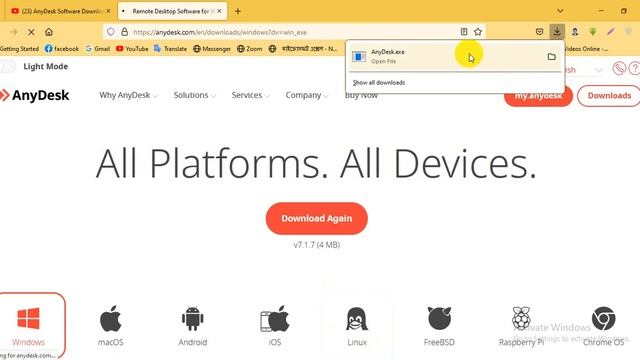Click the Pocket save icon
Screen dimensions: 640x360
539,32
